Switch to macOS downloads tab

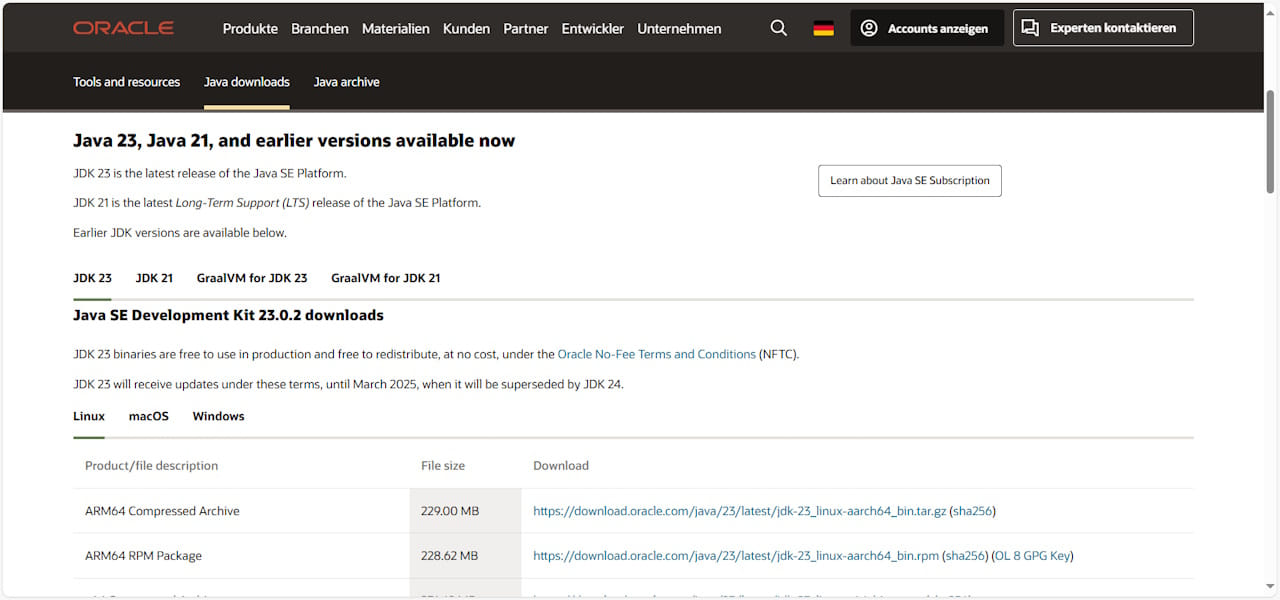[148, 416]
